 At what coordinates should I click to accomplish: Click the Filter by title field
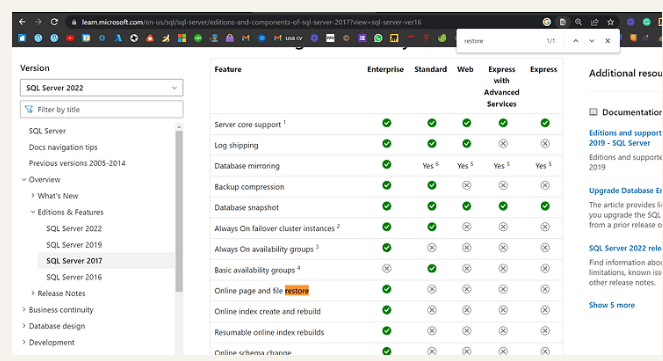[101, 109]
